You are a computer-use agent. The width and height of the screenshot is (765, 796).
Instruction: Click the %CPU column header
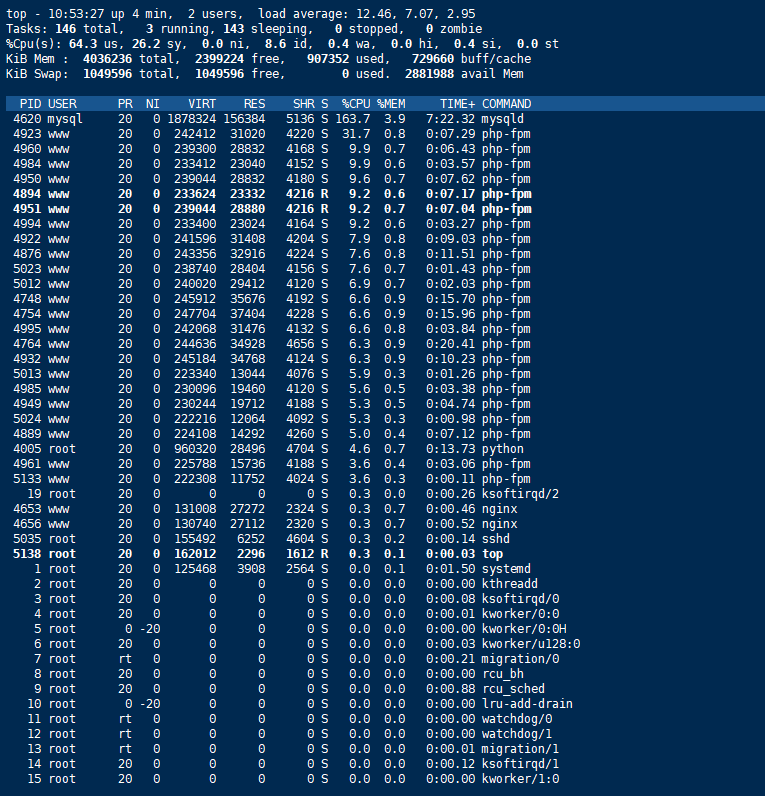pyautogui.click(x=355, y=104)
